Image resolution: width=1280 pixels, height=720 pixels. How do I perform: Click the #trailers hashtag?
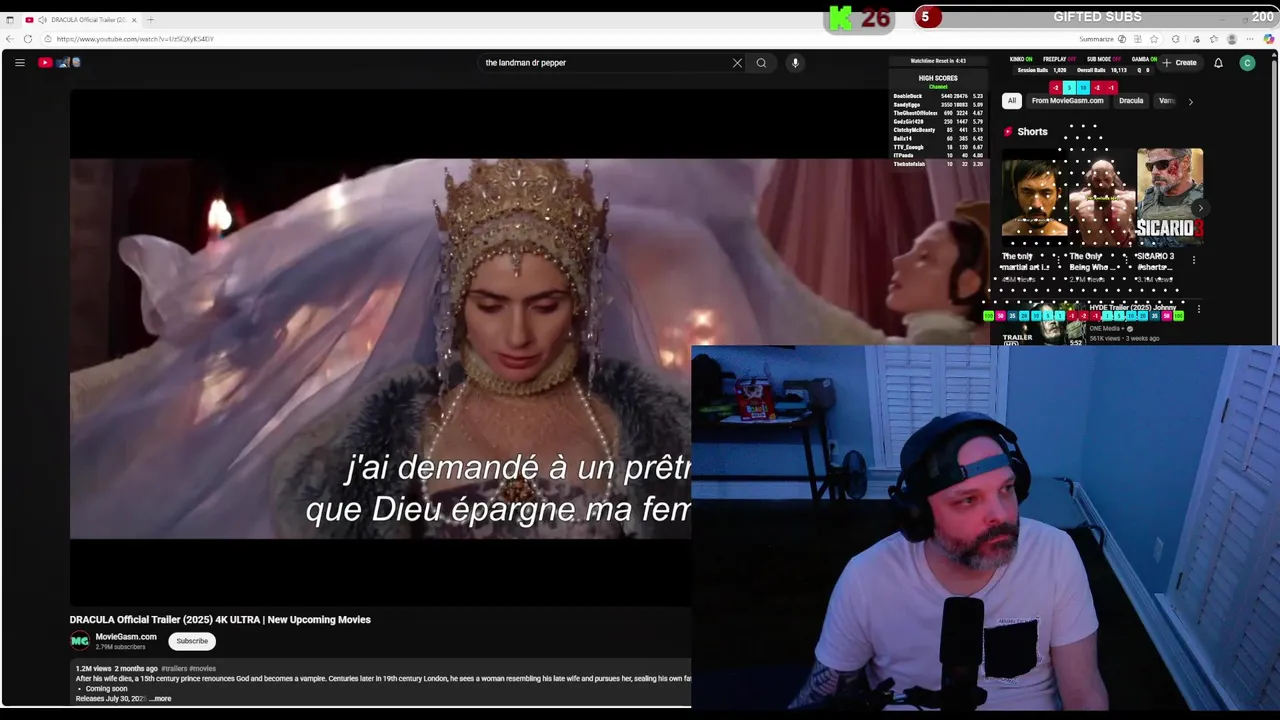pyautogui.click(x=174, y=668)
